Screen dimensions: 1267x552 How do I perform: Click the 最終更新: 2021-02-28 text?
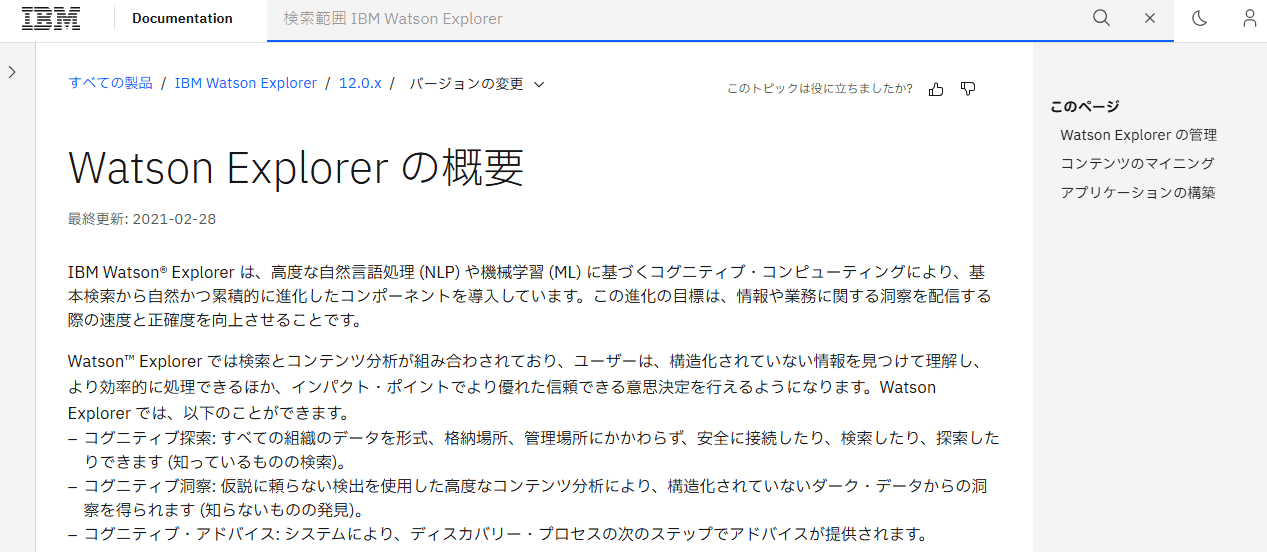[142, 218]
